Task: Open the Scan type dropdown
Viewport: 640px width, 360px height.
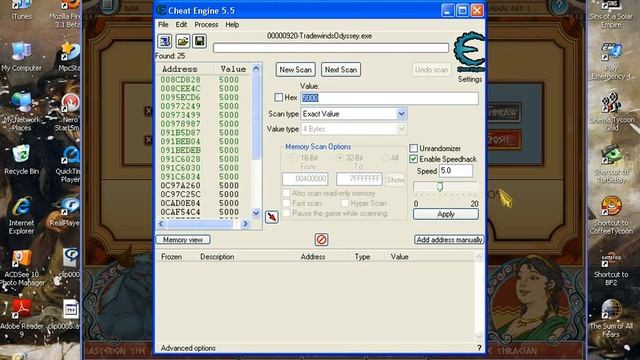Action: (401, 114)
